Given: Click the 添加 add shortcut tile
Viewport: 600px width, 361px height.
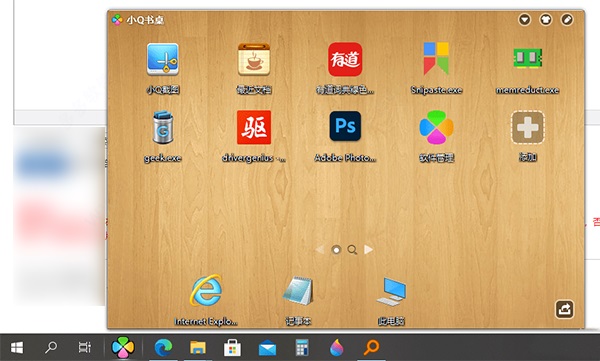Looking at the screenshot, I should pyautogui.click(x=528, y=127).
